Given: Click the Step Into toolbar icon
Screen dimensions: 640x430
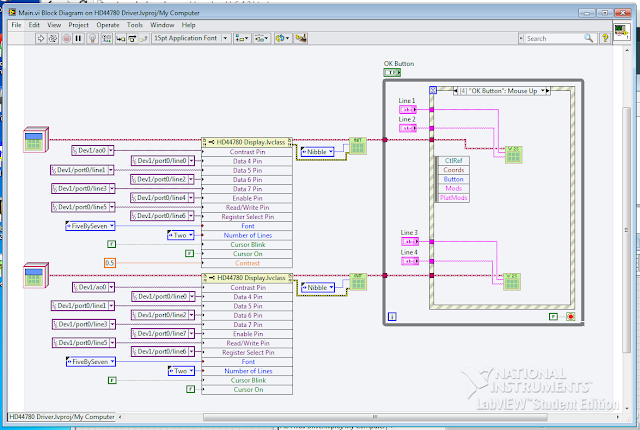Looking at the screenshot, I should coord(120,38).
